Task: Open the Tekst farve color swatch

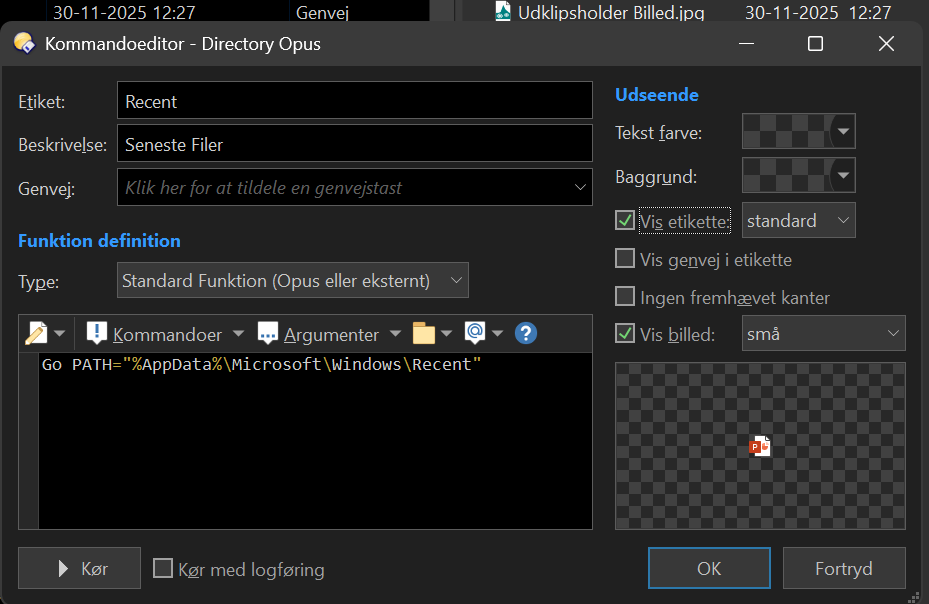Action: (798, 132)
